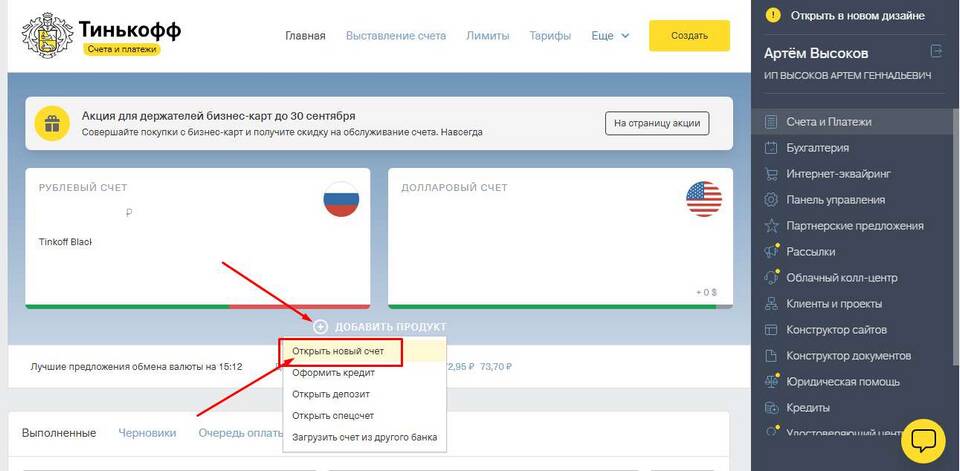Click the Кредиты sidebar icon

click(x=771, y=408)
